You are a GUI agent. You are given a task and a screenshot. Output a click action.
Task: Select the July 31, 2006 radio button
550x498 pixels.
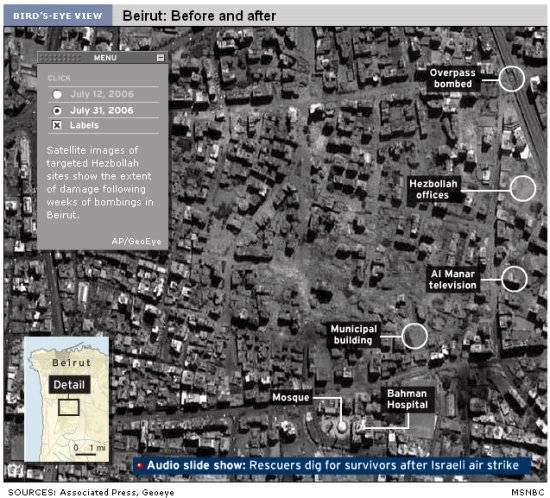(x=57, y=111)
